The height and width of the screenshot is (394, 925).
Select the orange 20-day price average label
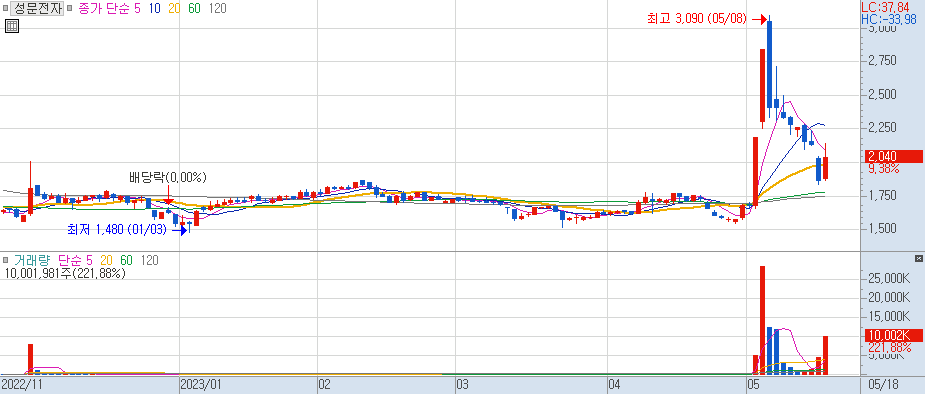175,9
